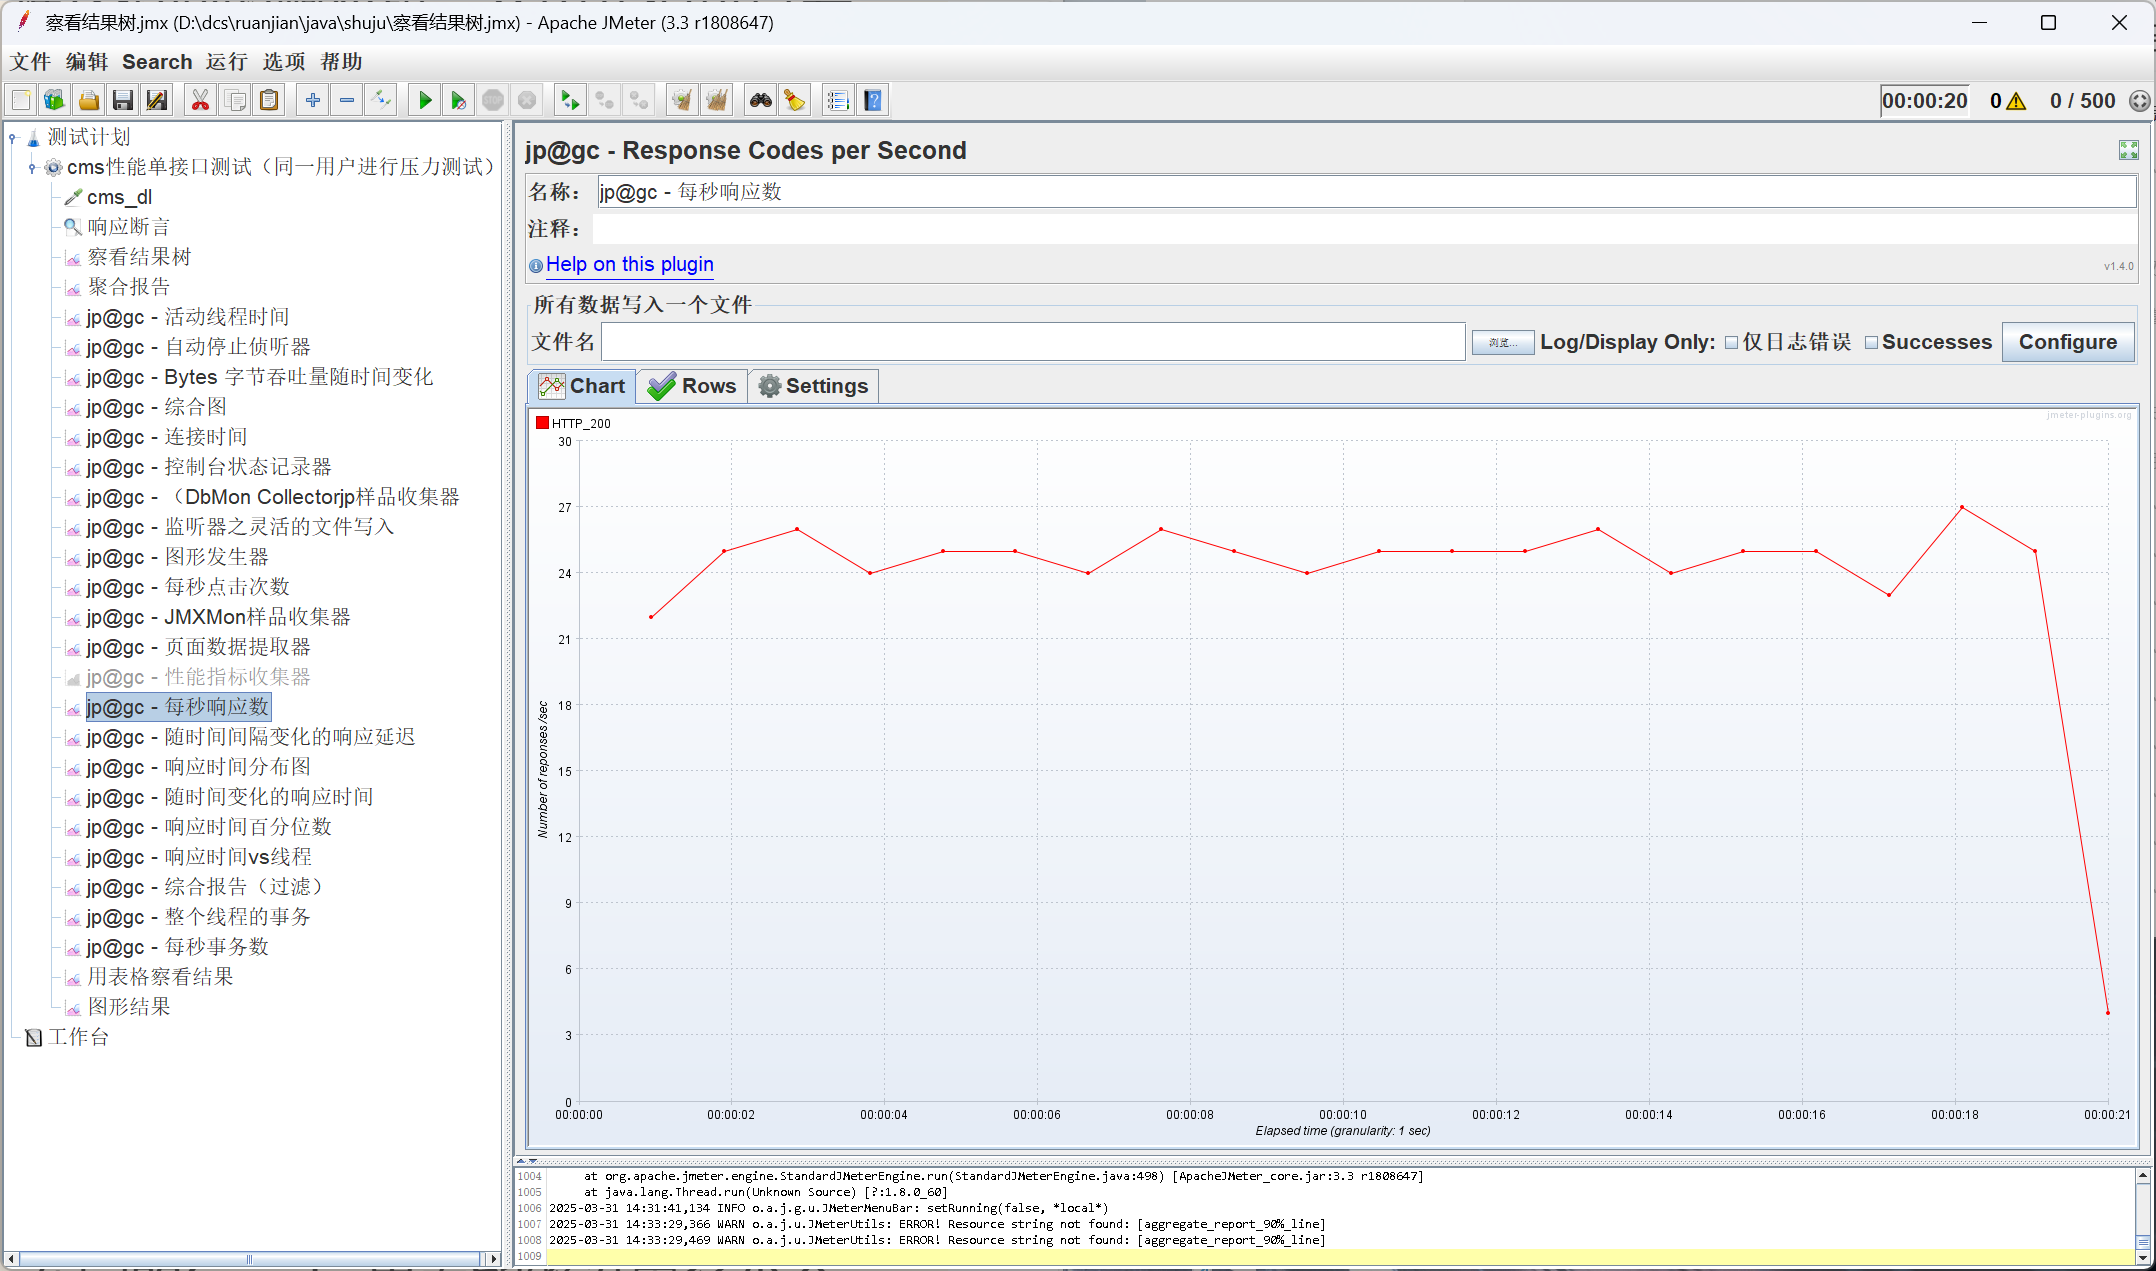Click the Cut scissors toolbar icon

point(200,100)
